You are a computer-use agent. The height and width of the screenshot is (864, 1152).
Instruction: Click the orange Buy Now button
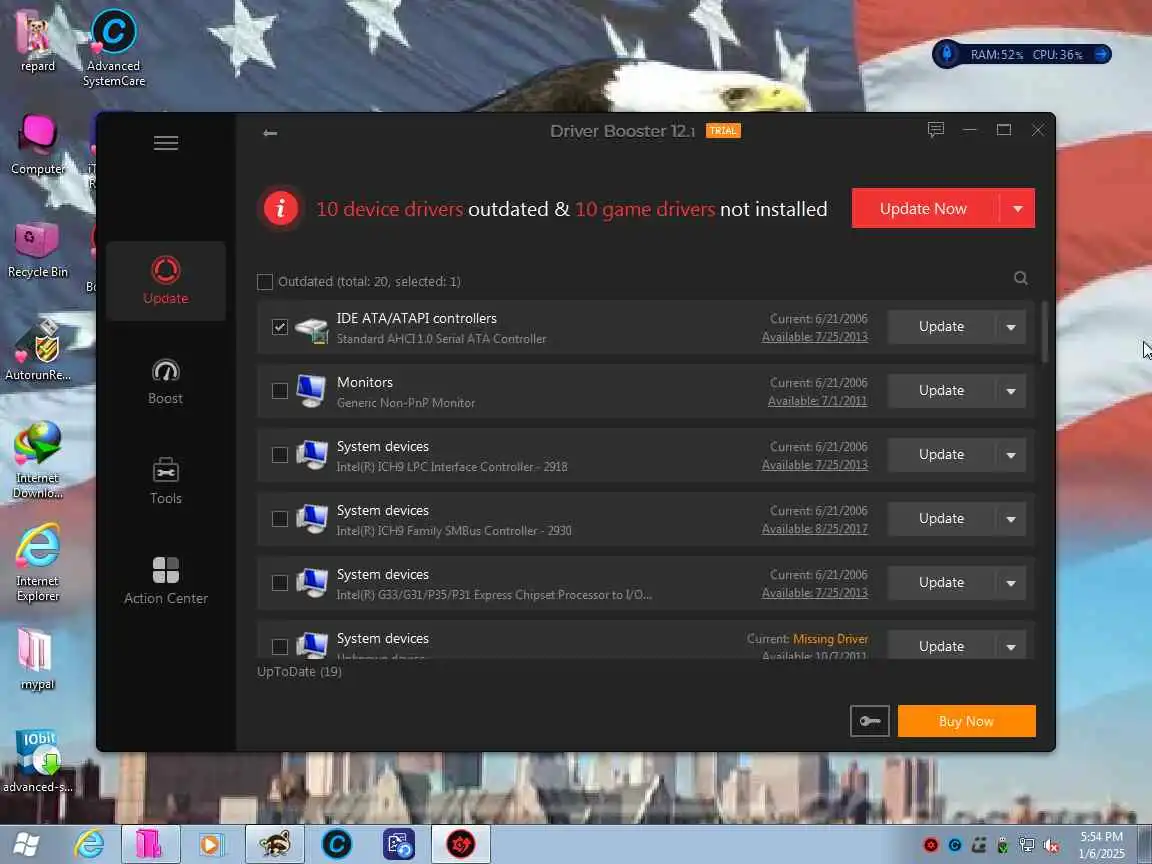coord(966,721)
